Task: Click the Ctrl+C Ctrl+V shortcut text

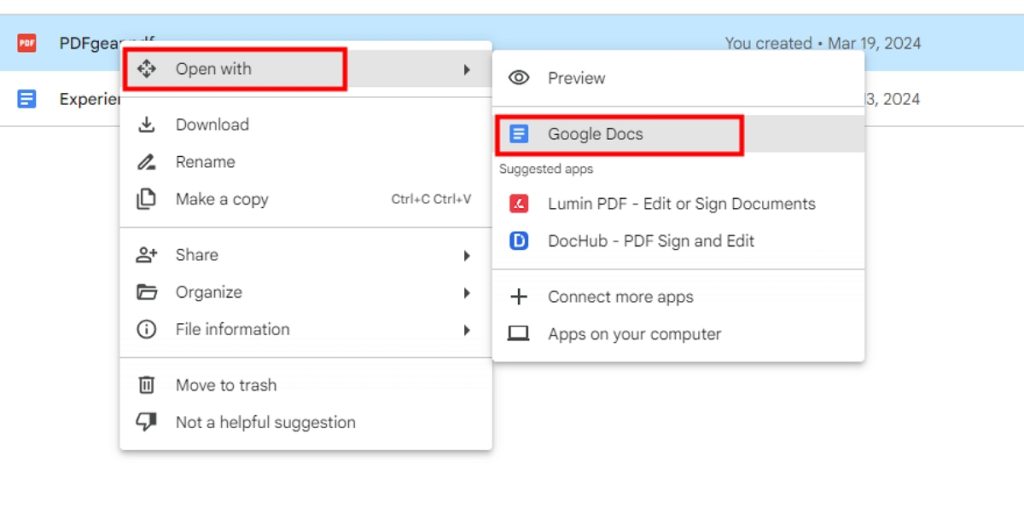Action: (x=431, y=199)
